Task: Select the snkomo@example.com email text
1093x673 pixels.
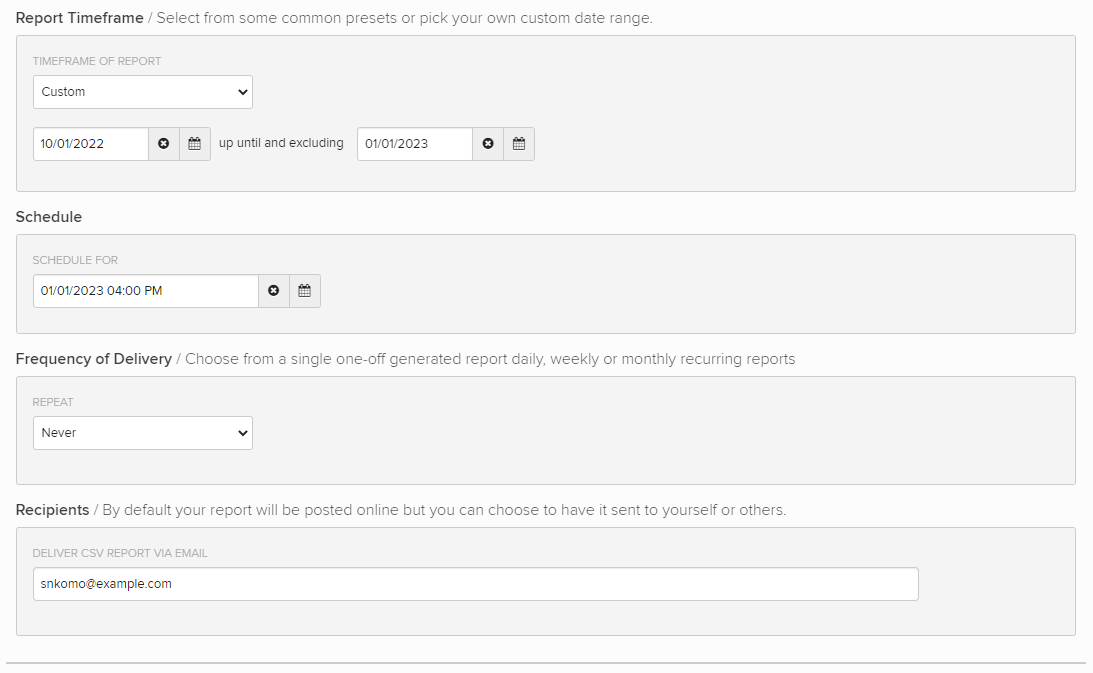Action: [105, 584]
